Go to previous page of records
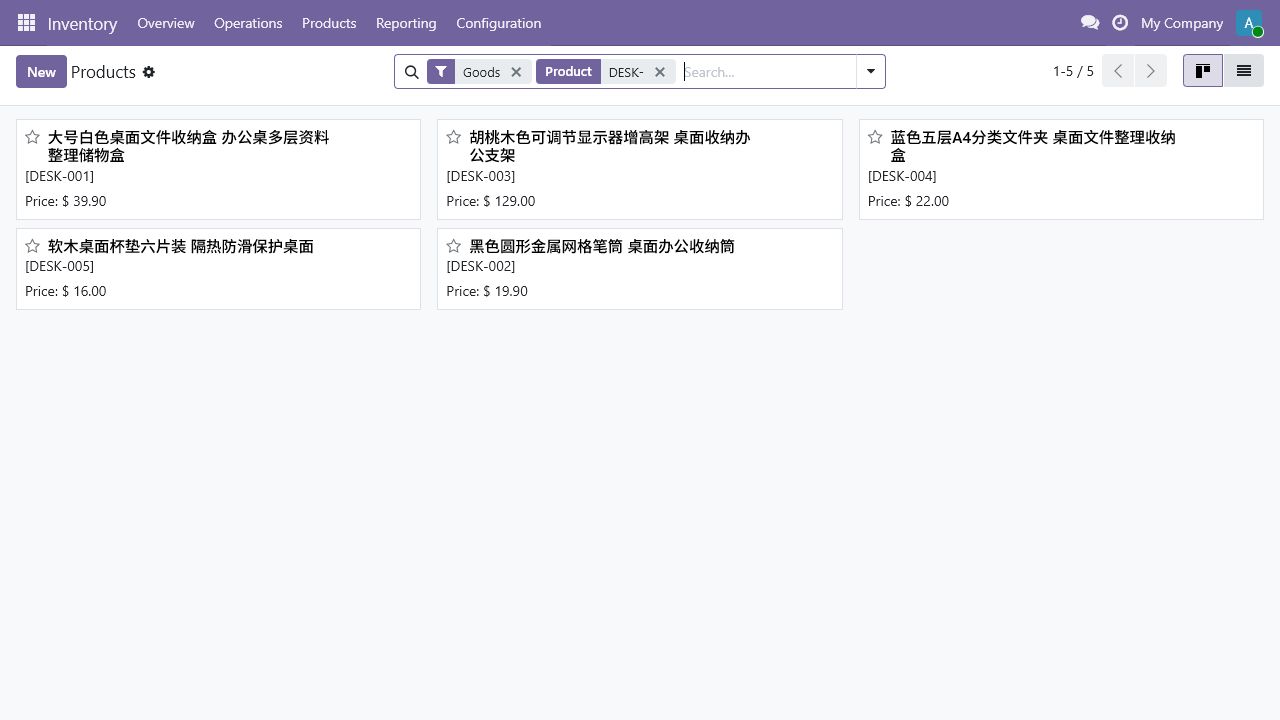Screen dimensions: 1280x720 coord(1118,71)
